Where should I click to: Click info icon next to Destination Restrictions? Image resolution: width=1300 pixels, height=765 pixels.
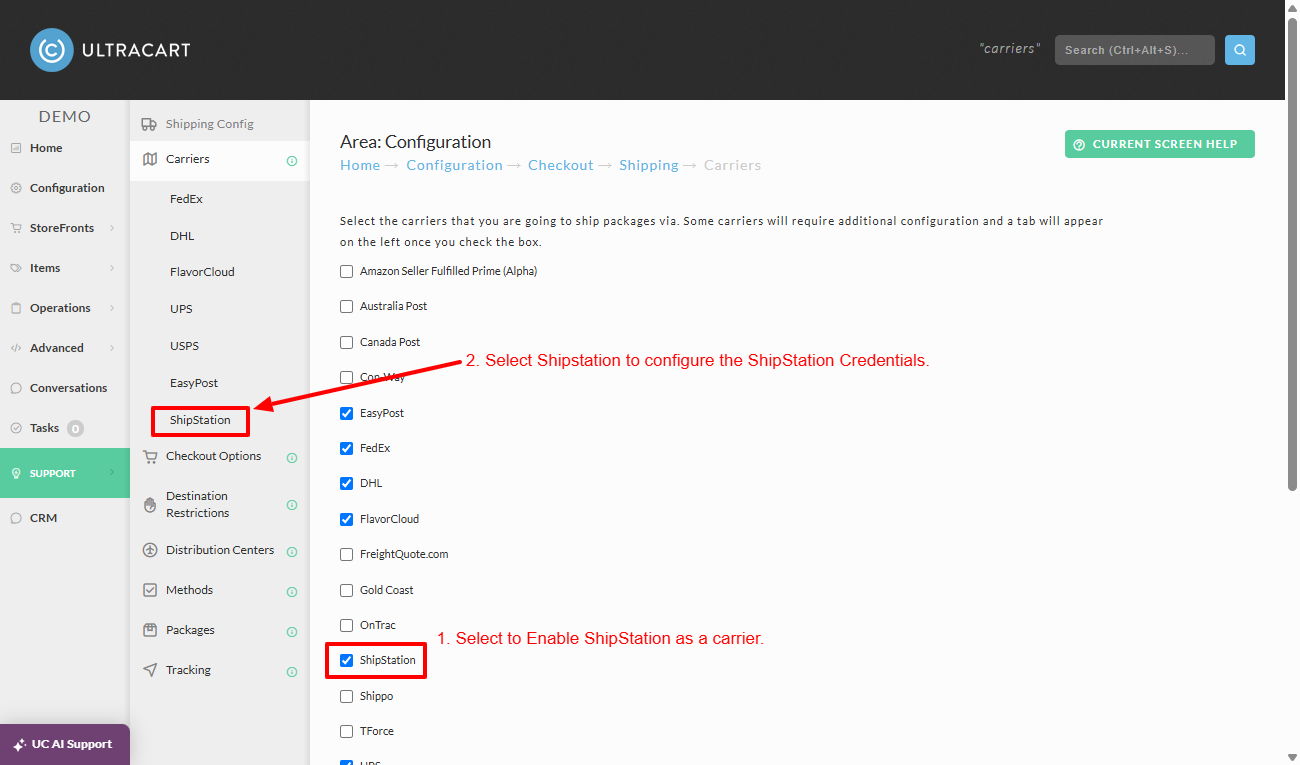(x=292, y=505)
